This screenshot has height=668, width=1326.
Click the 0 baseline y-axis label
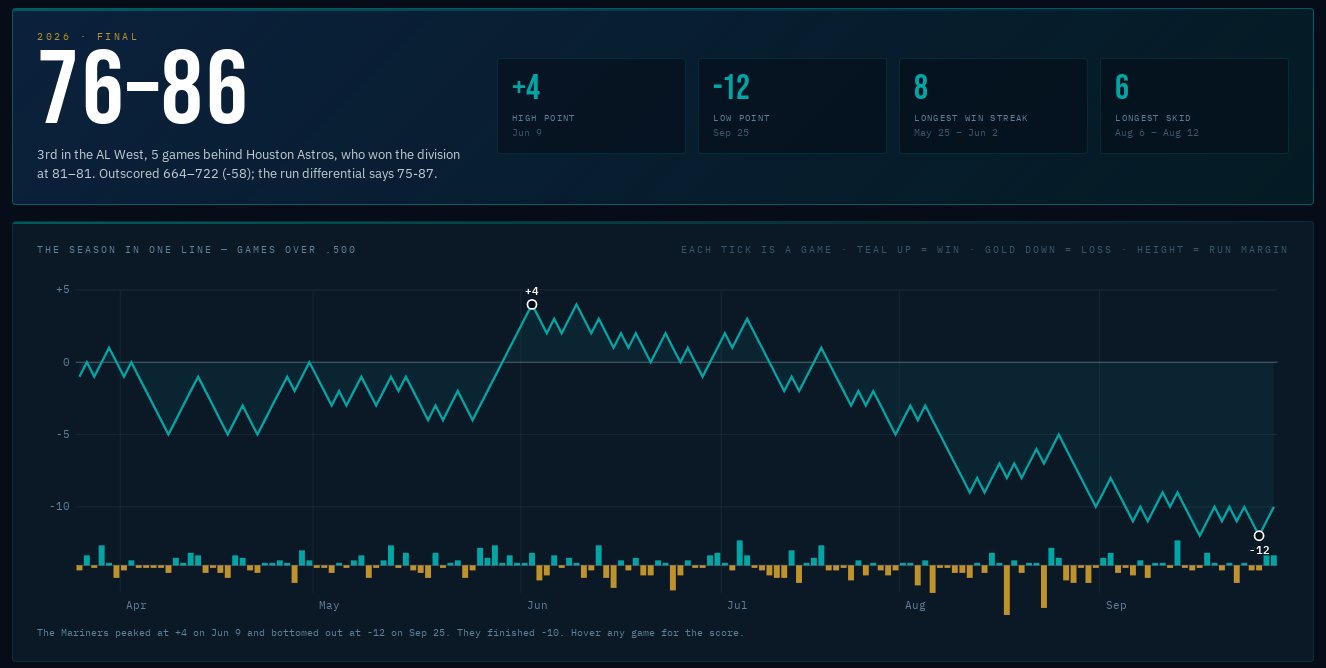[67, 362]
